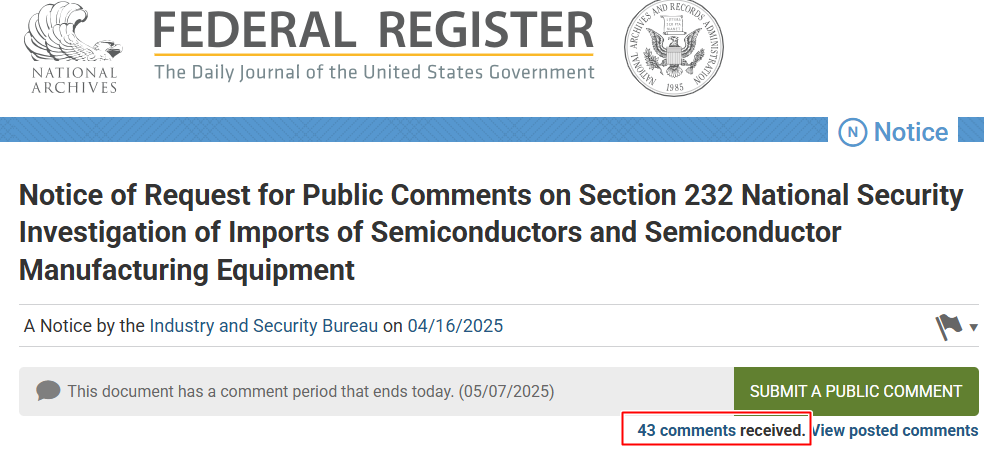The height and width of the screenshot is (466, 1001).
Task: Click the flag icon beside the date
Action: (x=949, y=327)
